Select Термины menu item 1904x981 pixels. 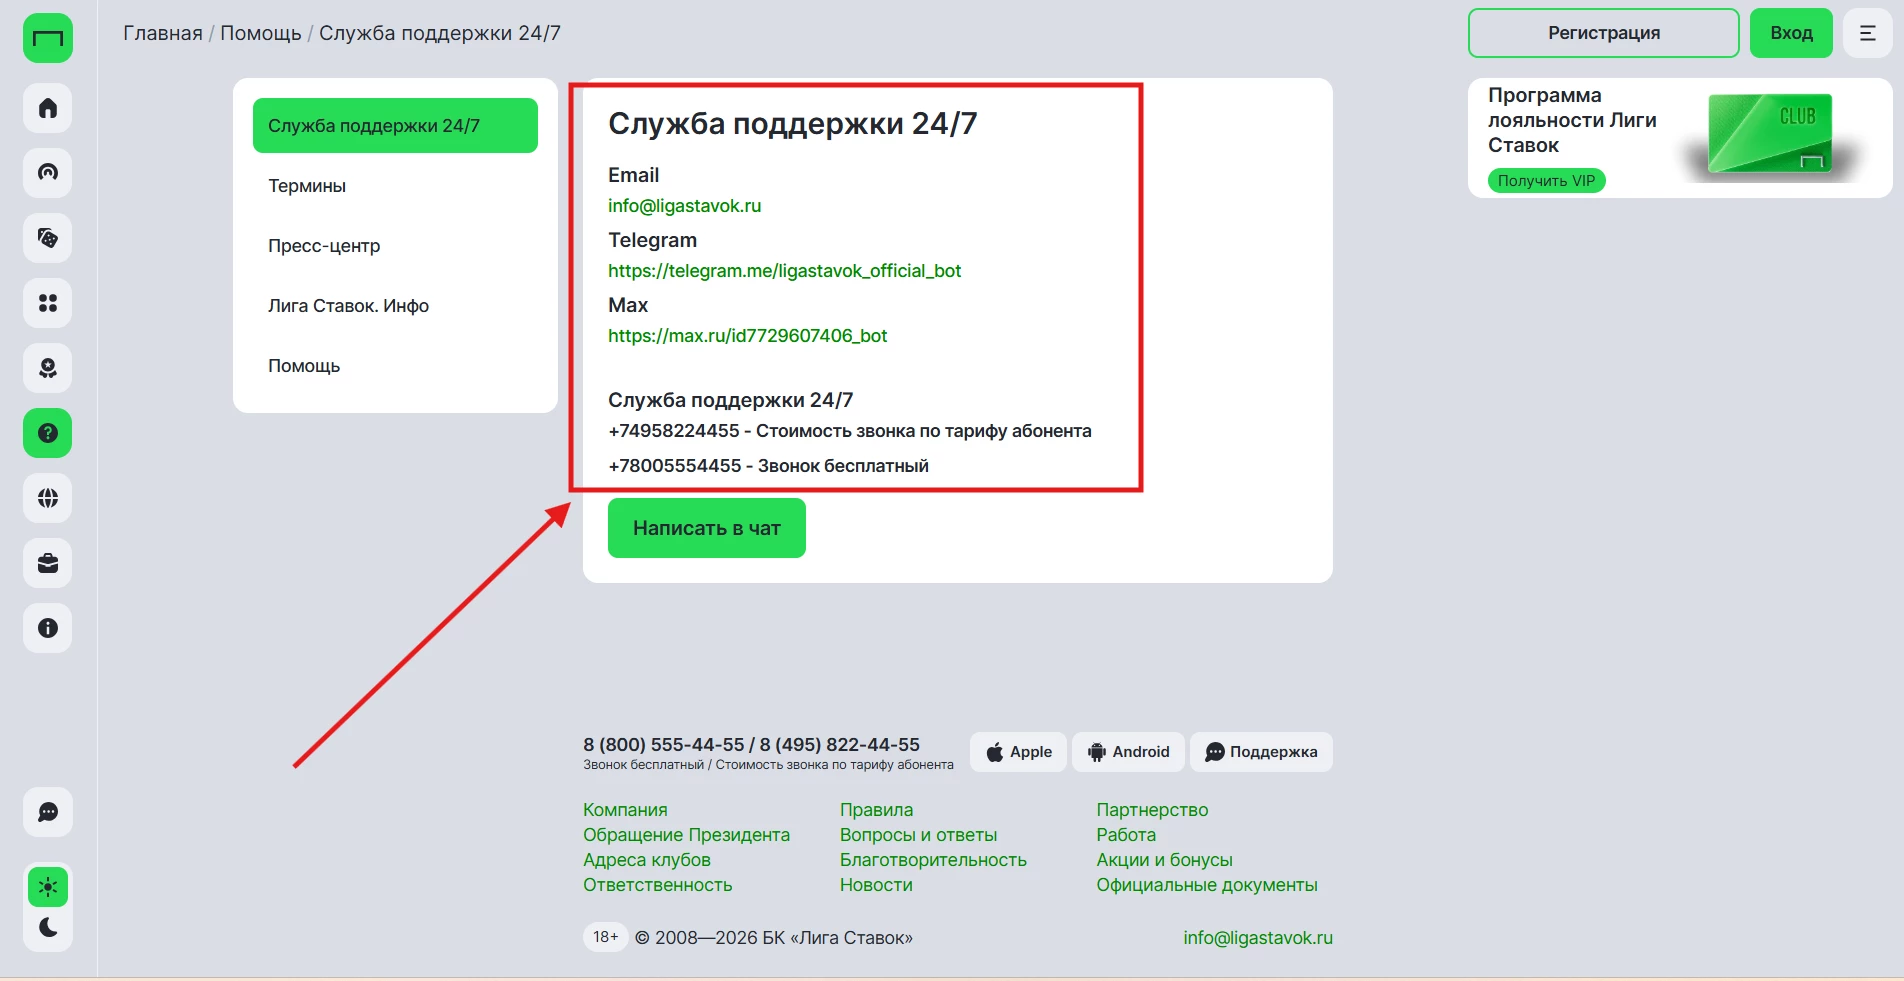click(x=395, y=186)
